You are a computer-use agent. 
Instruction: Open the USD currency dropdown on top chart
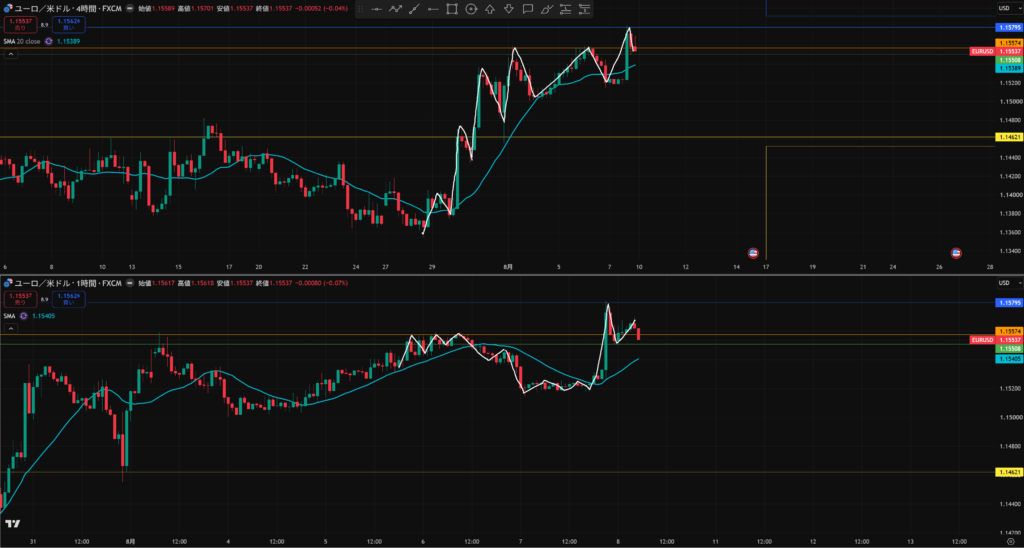tap(1008, 8)
